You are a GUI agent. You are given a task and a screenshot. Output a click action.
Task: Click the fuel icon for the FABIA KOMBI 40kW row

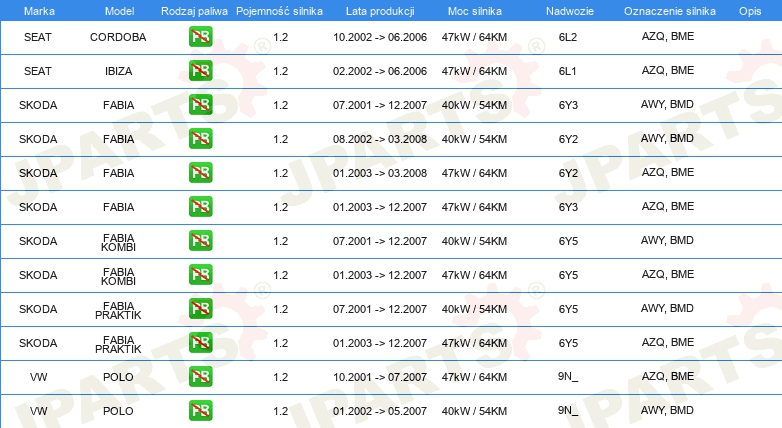(200, 240)
